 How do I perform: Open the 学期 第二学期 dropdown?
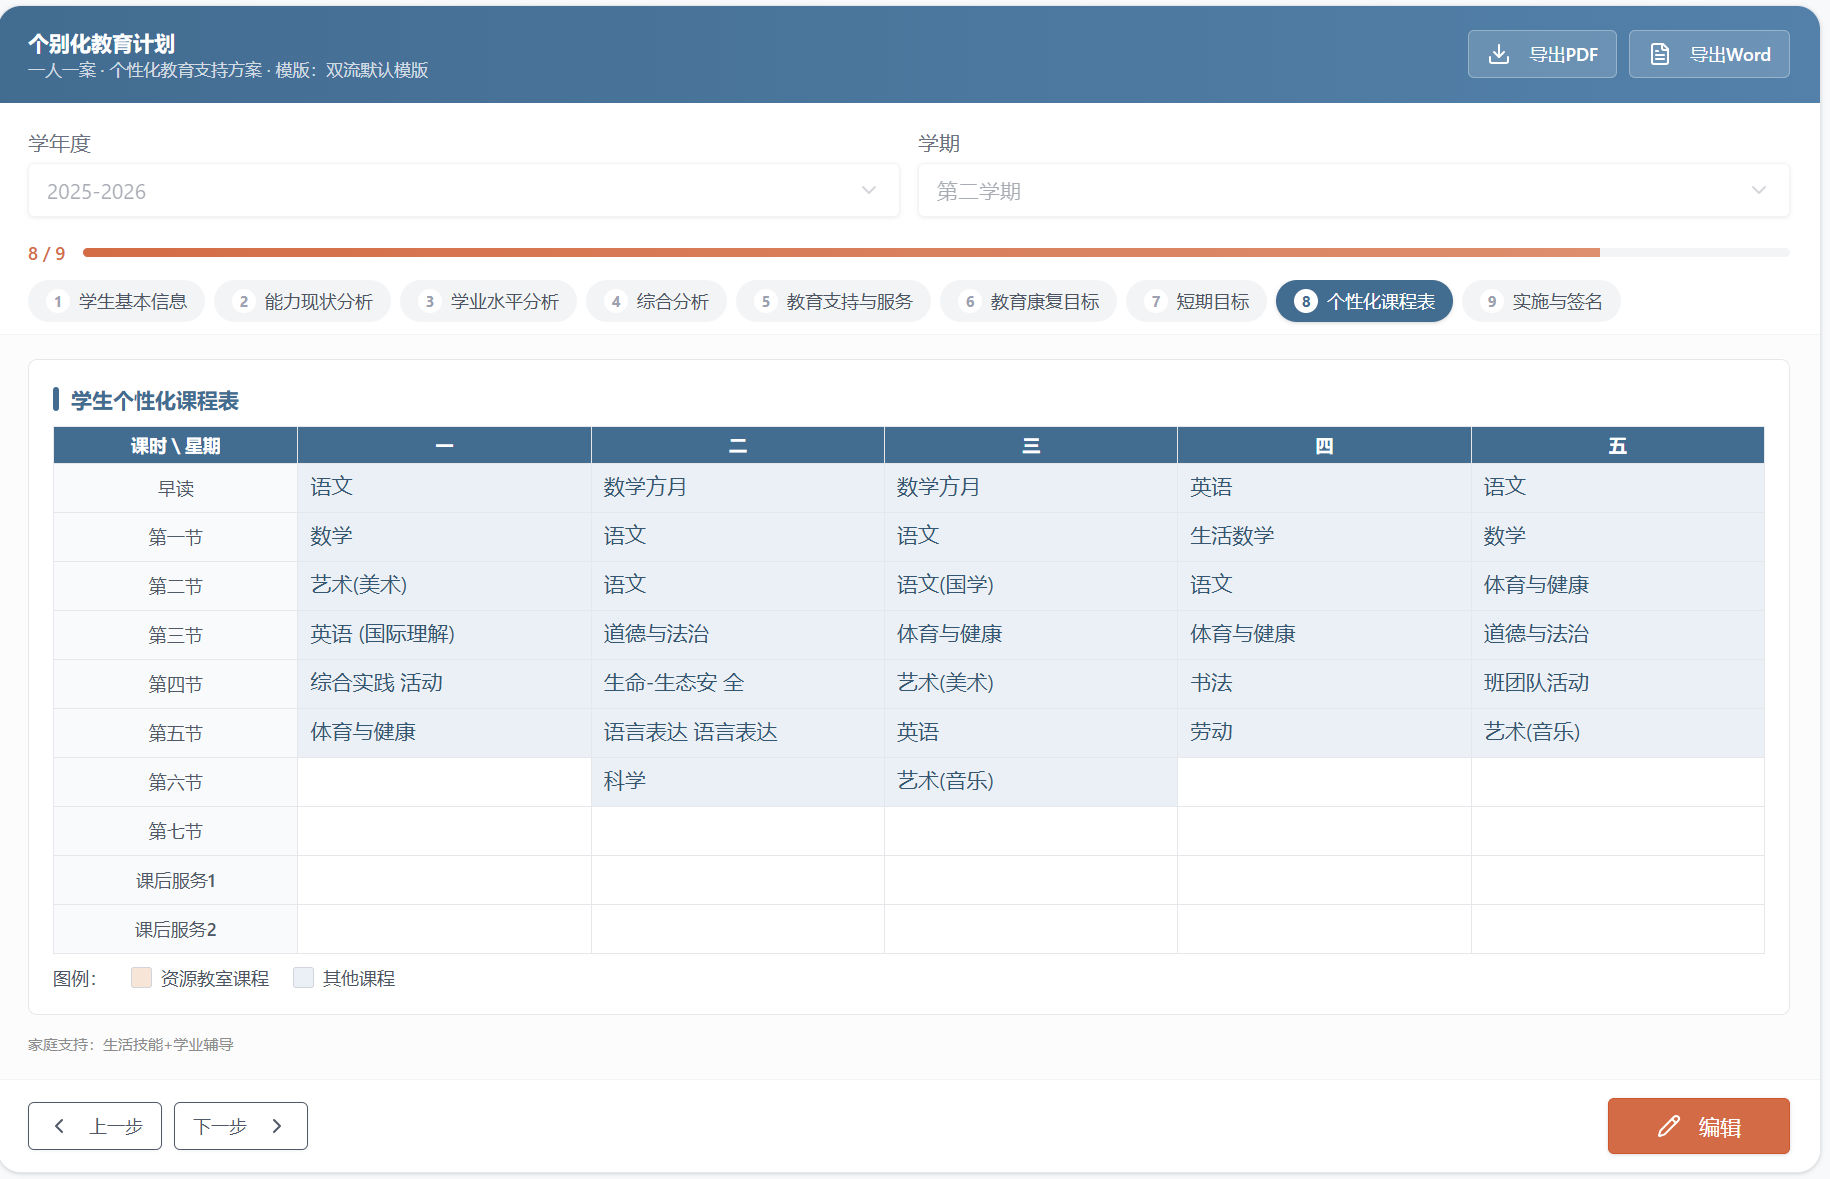pyautogui.click(x=1353, y=190)
